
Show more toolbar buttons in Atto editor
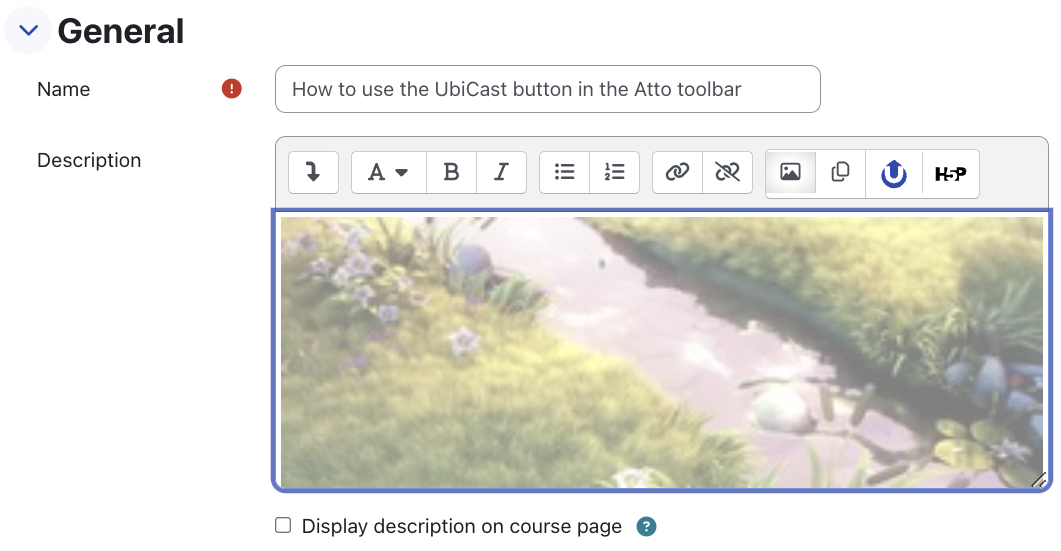[313, 173]
